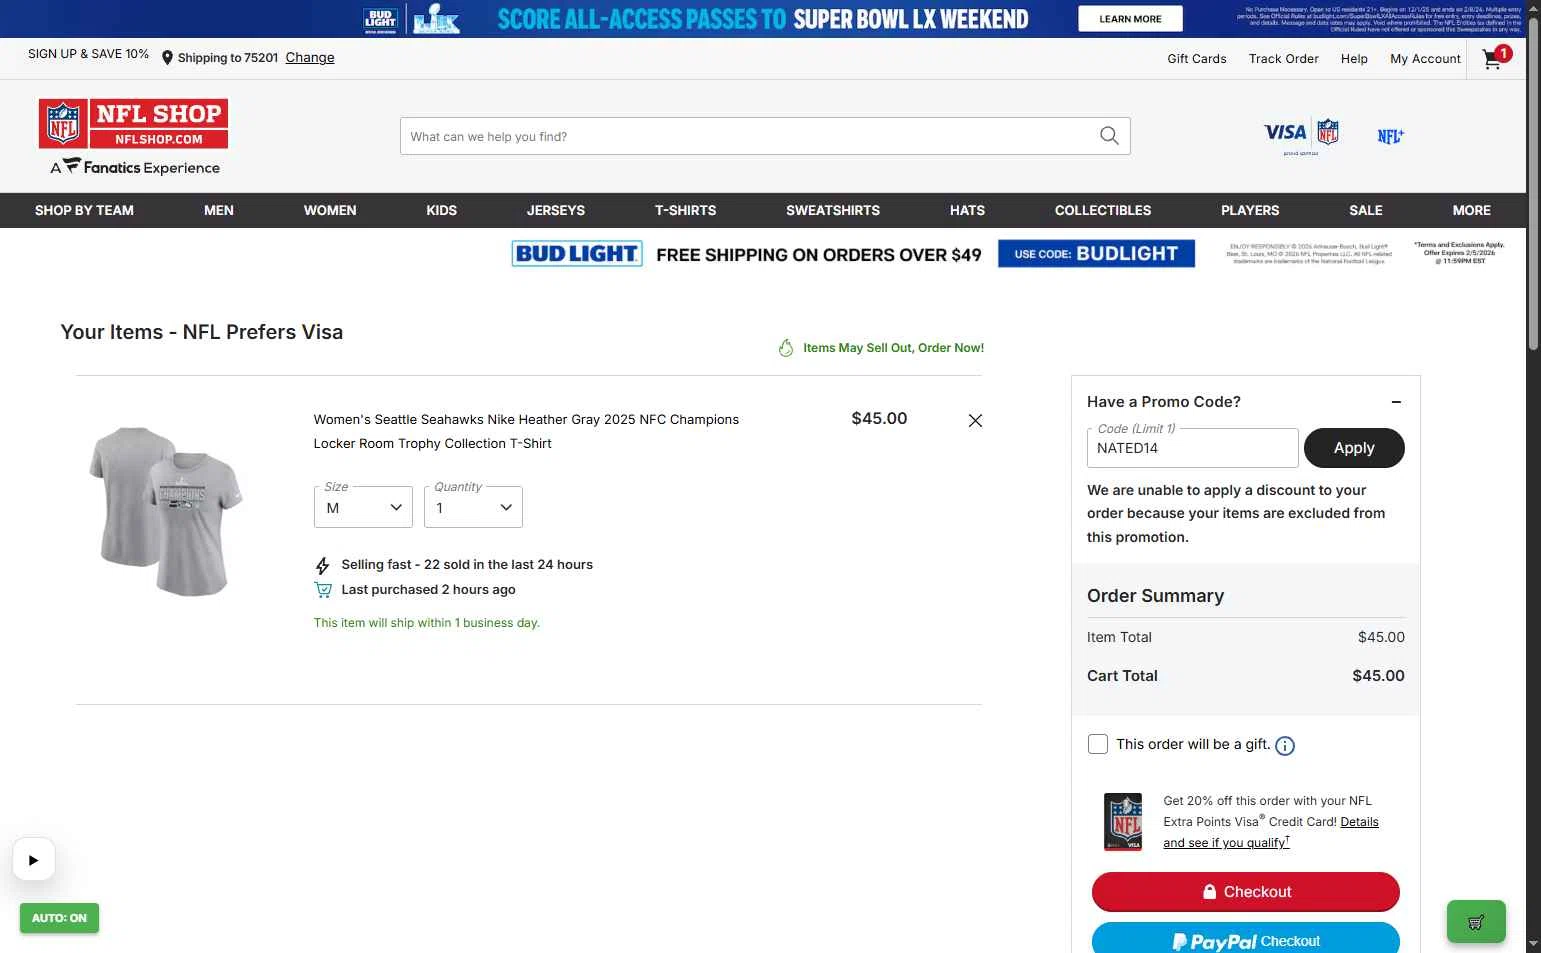Image resolution: width=1541 pixels, height=953 pixels.
Task: Remove the Seahawks T-shirt with X icon
Action: point(975,421)
